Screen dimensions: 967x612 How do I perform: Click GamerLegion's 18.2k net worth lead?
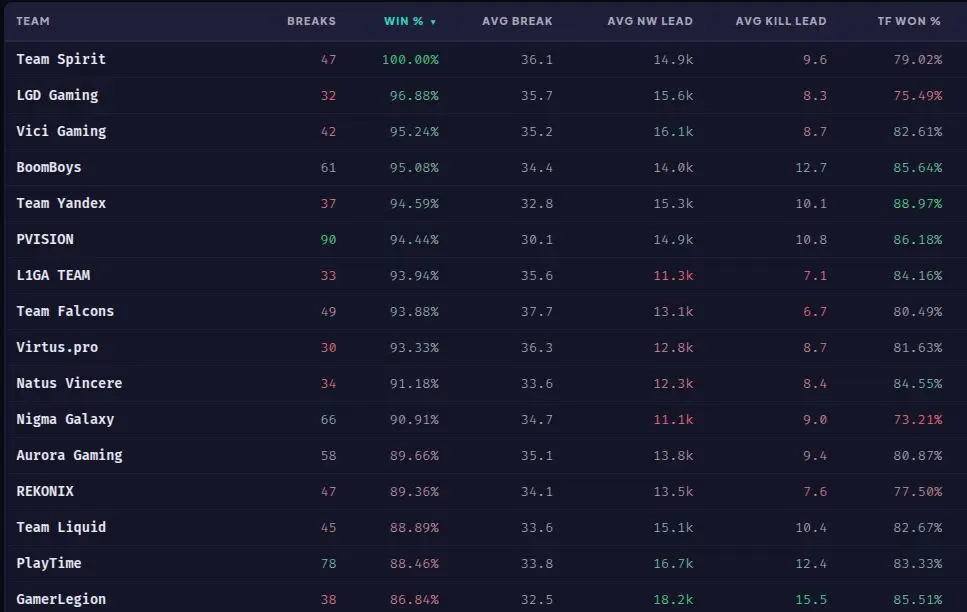coord(673,599)
